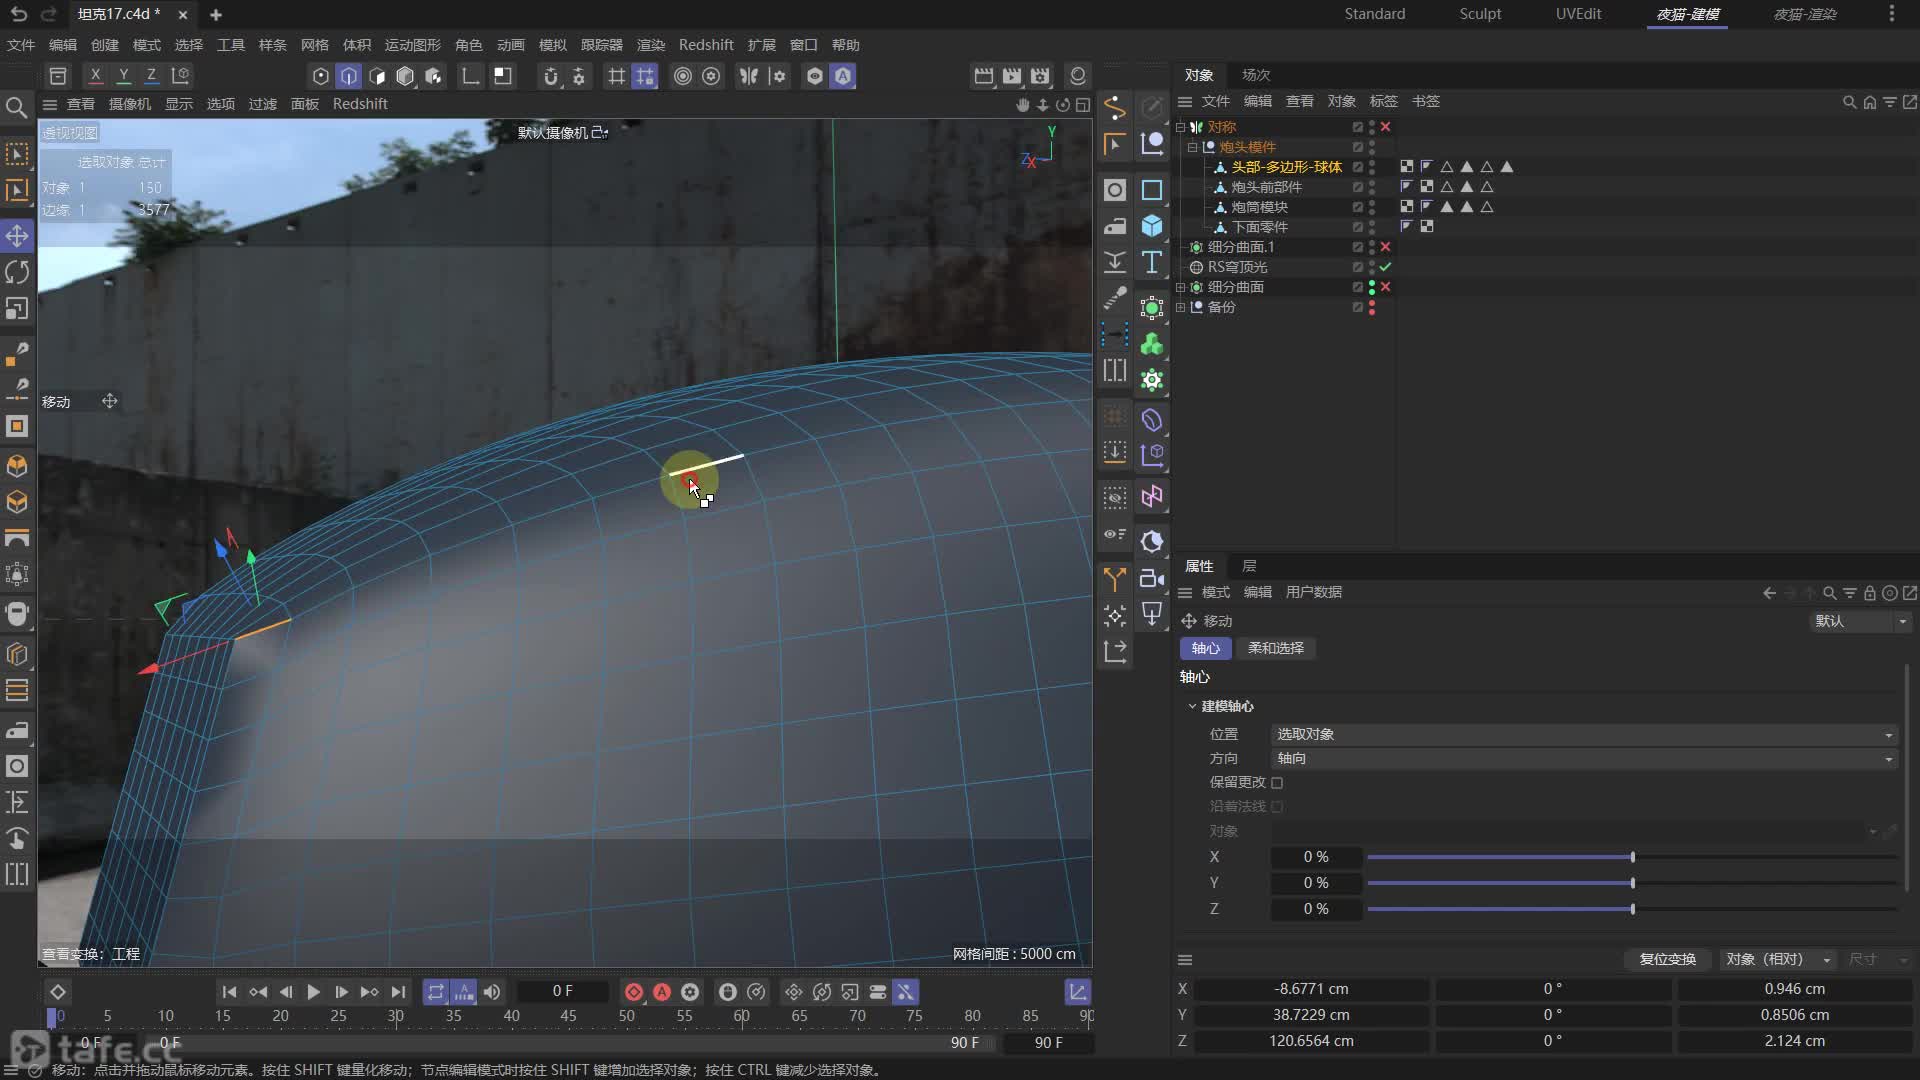This screenshot has height=1080, width=1920.
Task: Adjust the X axis percent slider
Action: coord(1632,857)
